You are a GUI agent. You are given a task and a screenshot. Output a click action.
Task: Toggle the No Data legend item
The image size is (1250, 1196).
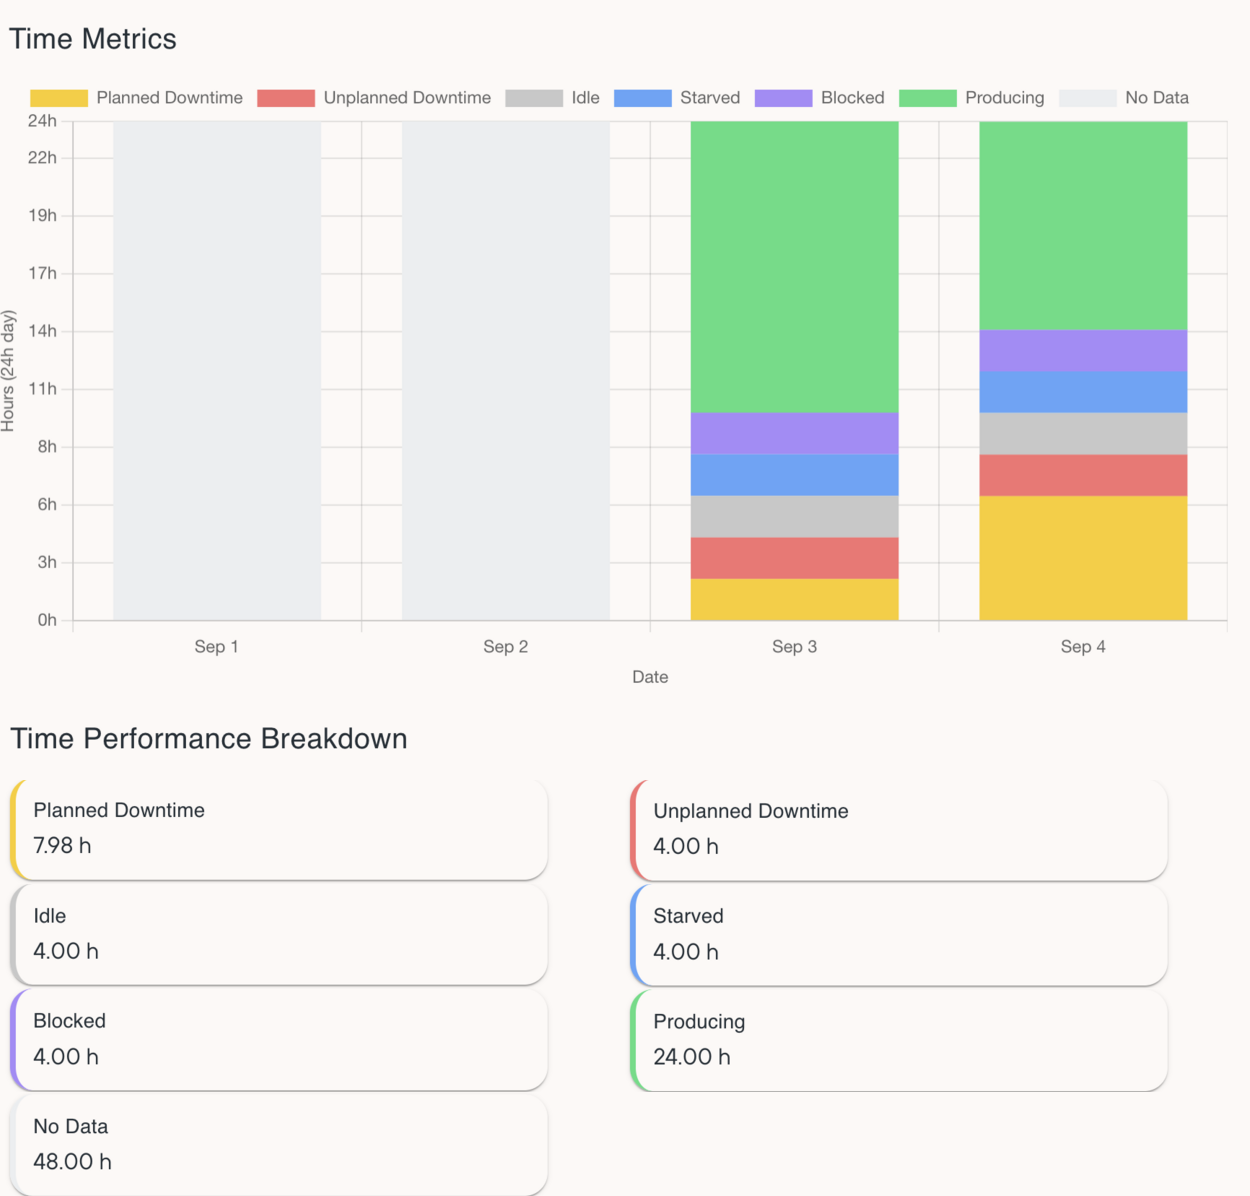pos(1124,98)
